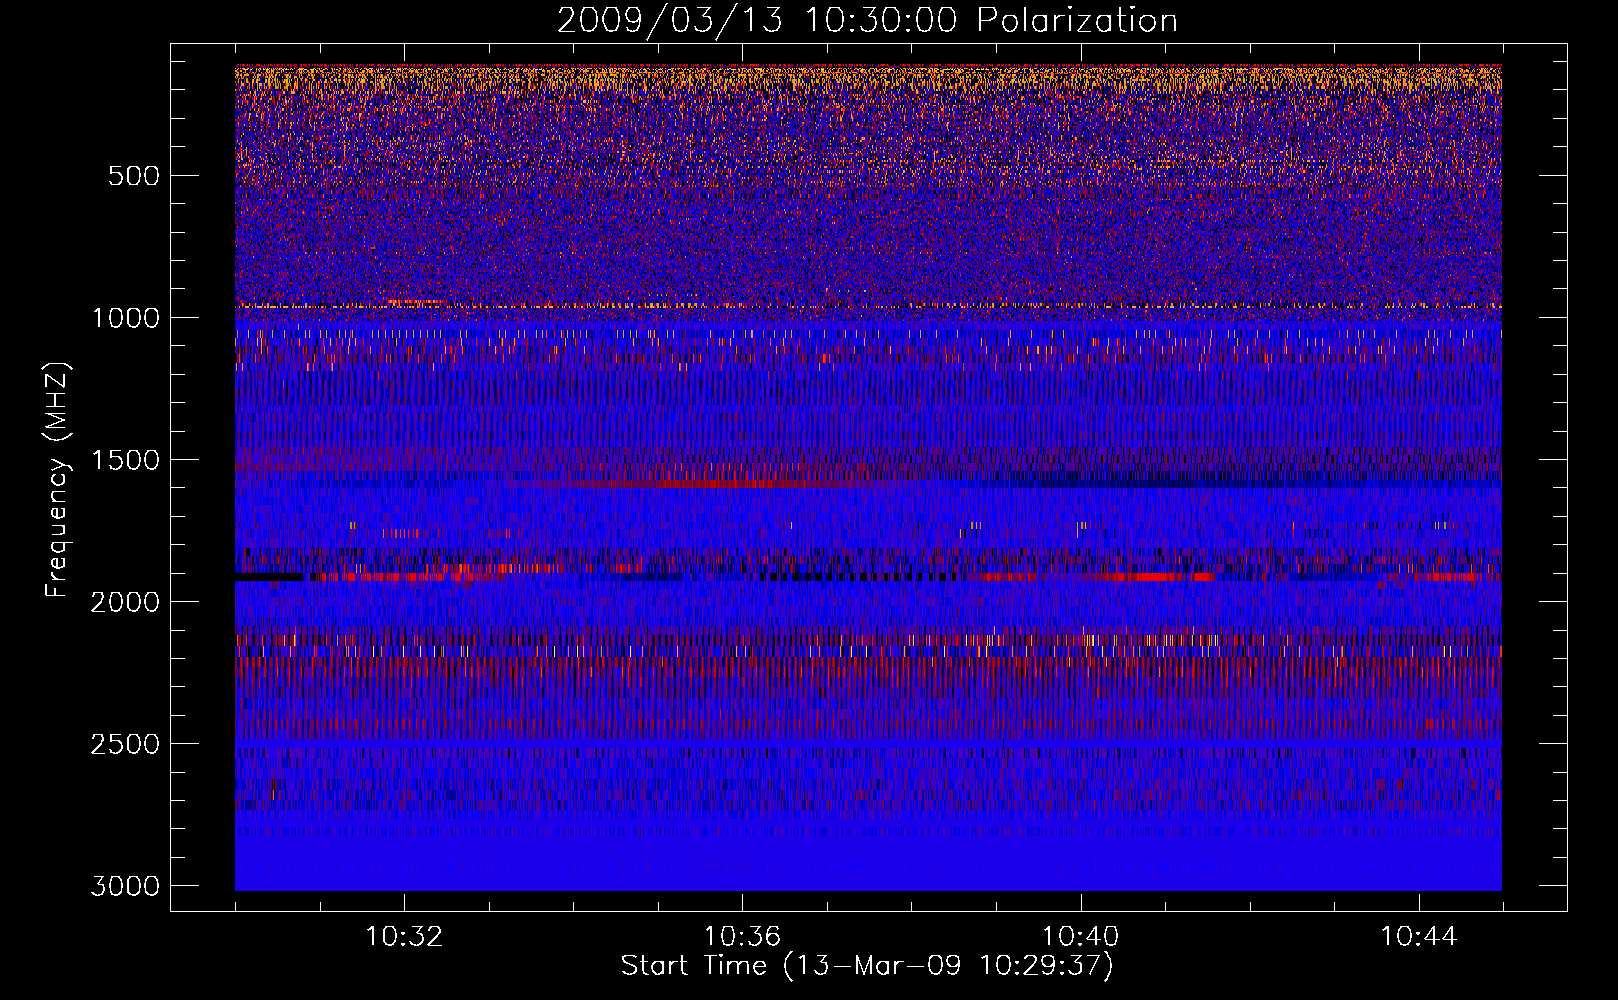The width and height of the screenshot is (1618, 1000).
Task: Click the 'Frequency (MHZ)' axis label
Action: (x=57, y=480)
